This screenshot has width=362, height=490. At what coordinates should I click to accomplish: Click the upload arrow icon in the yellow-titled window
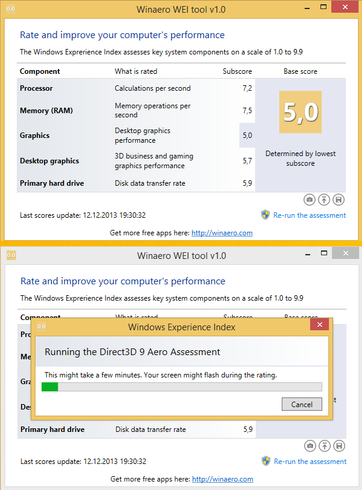click(x=324, y=200)
